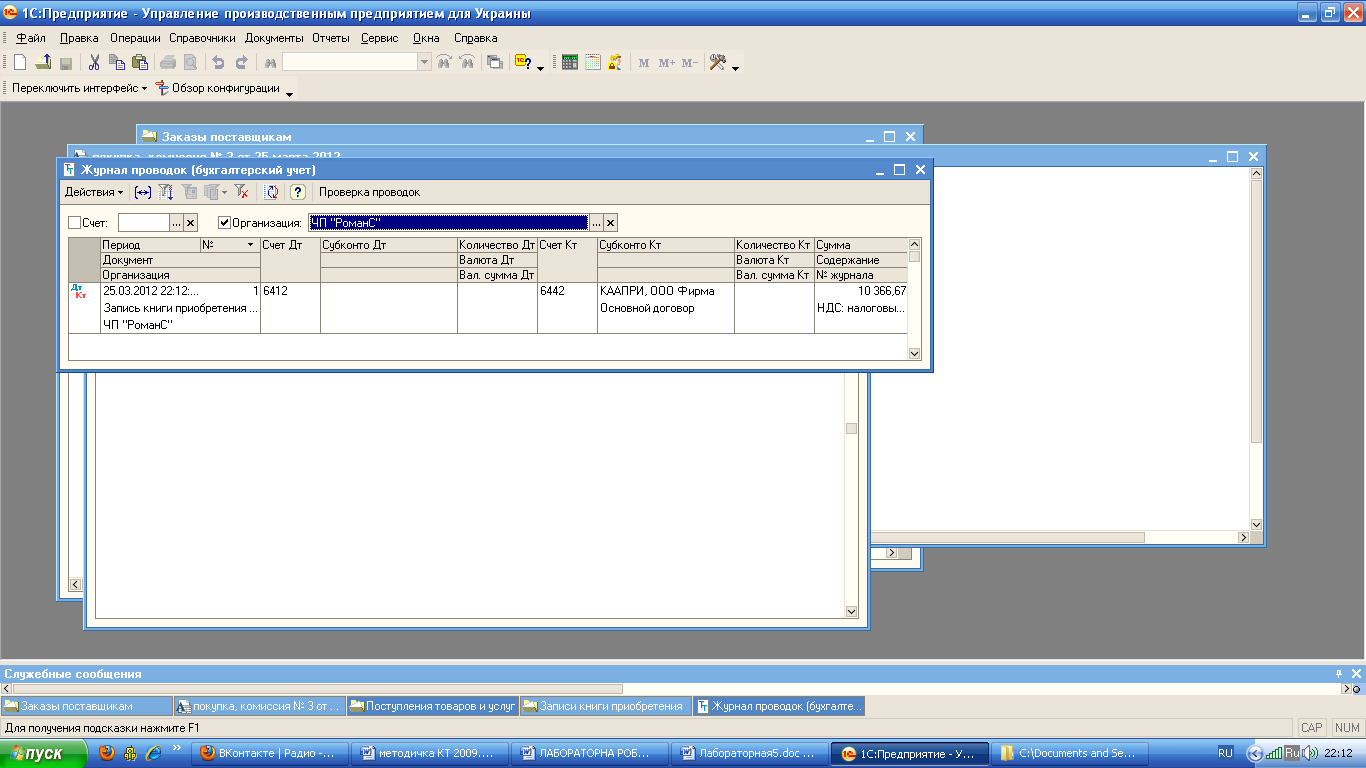Open the ellipsis chooser for Счет field
The width and height of the screenshot is (1366, 768).
click(177, 223)
